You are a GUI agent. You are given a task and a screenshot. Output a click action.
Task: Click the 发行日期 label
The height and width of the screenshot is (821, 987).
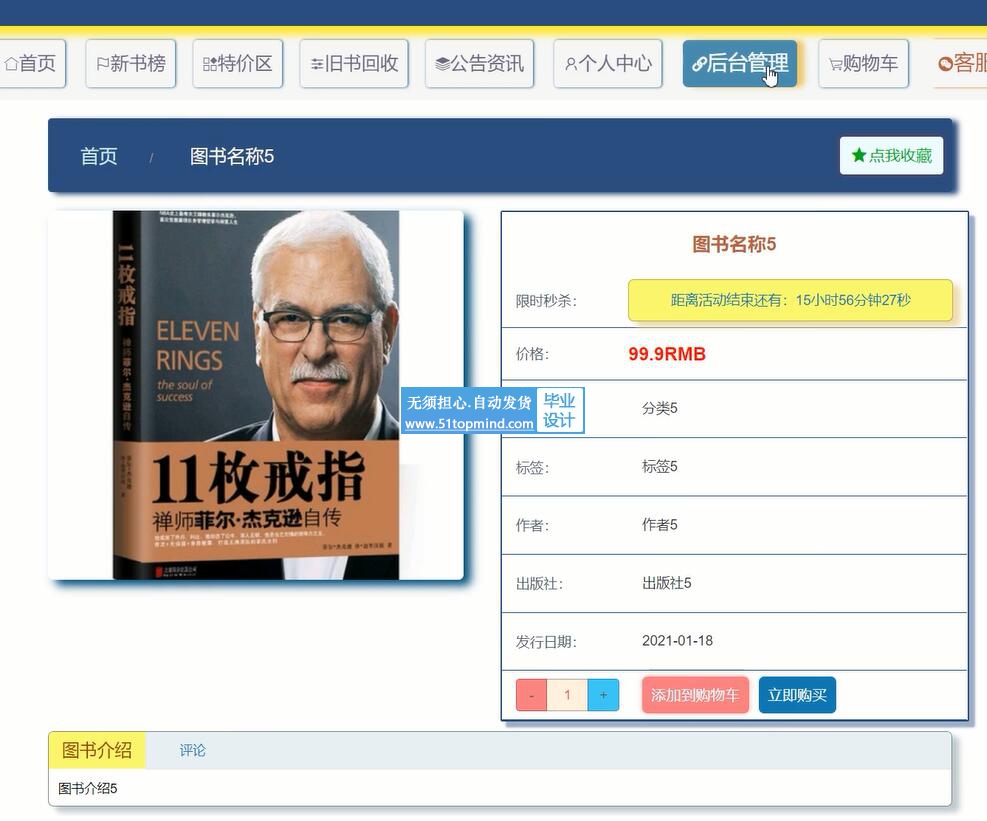(x=546, y=642)
